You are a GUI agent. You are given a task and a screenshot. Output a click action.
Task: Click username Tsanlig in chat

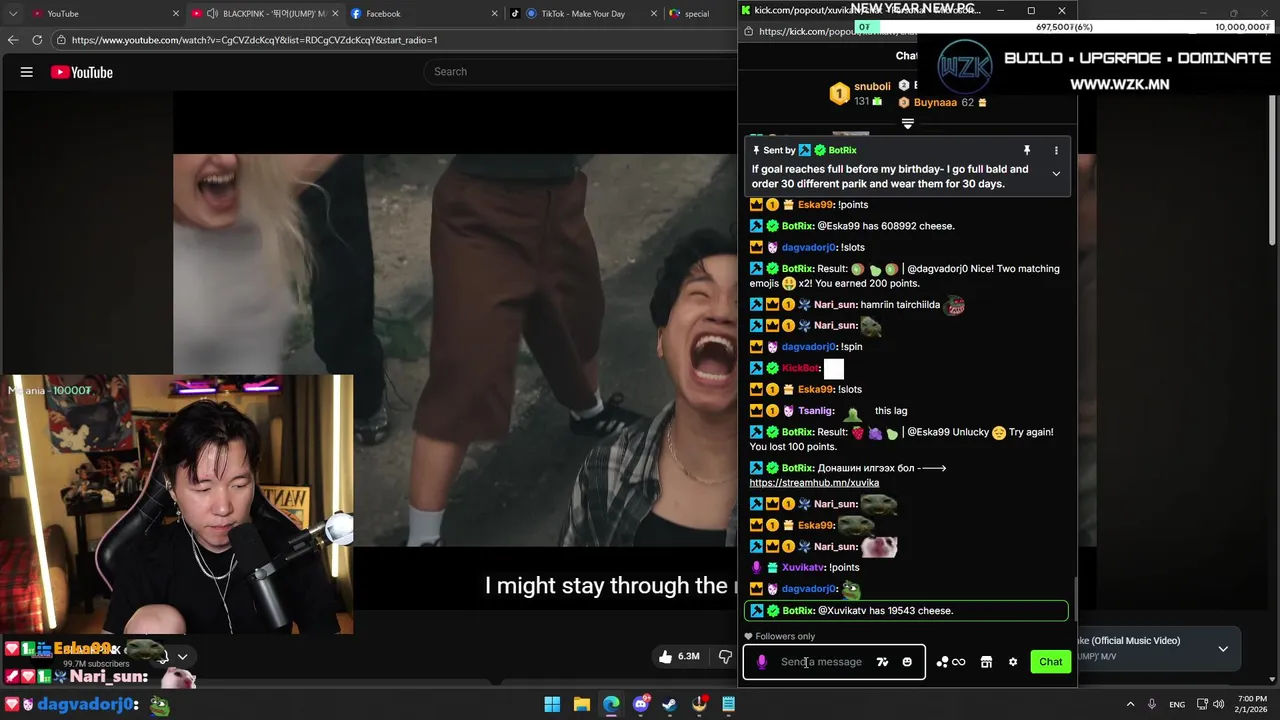[x=815, y=411]
